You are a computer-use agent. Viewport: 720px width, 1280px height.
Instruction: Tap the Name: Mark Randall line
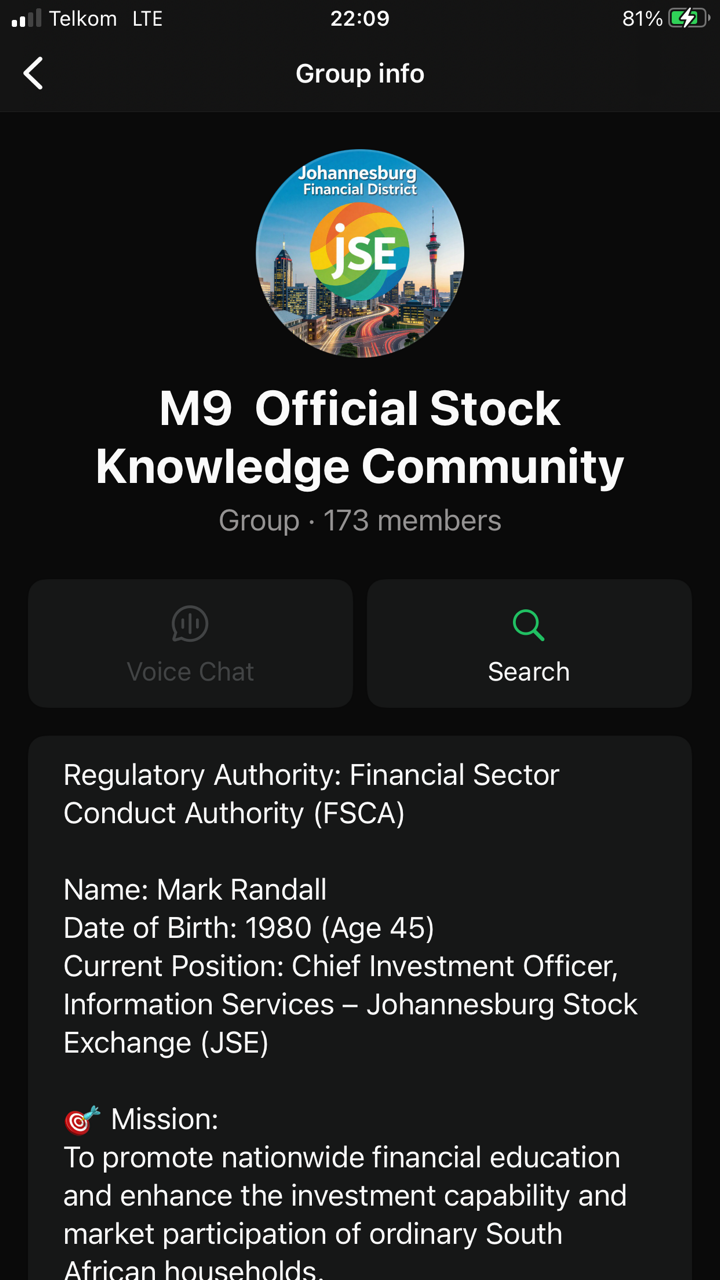pyautogui.click(x=195, y=889)
